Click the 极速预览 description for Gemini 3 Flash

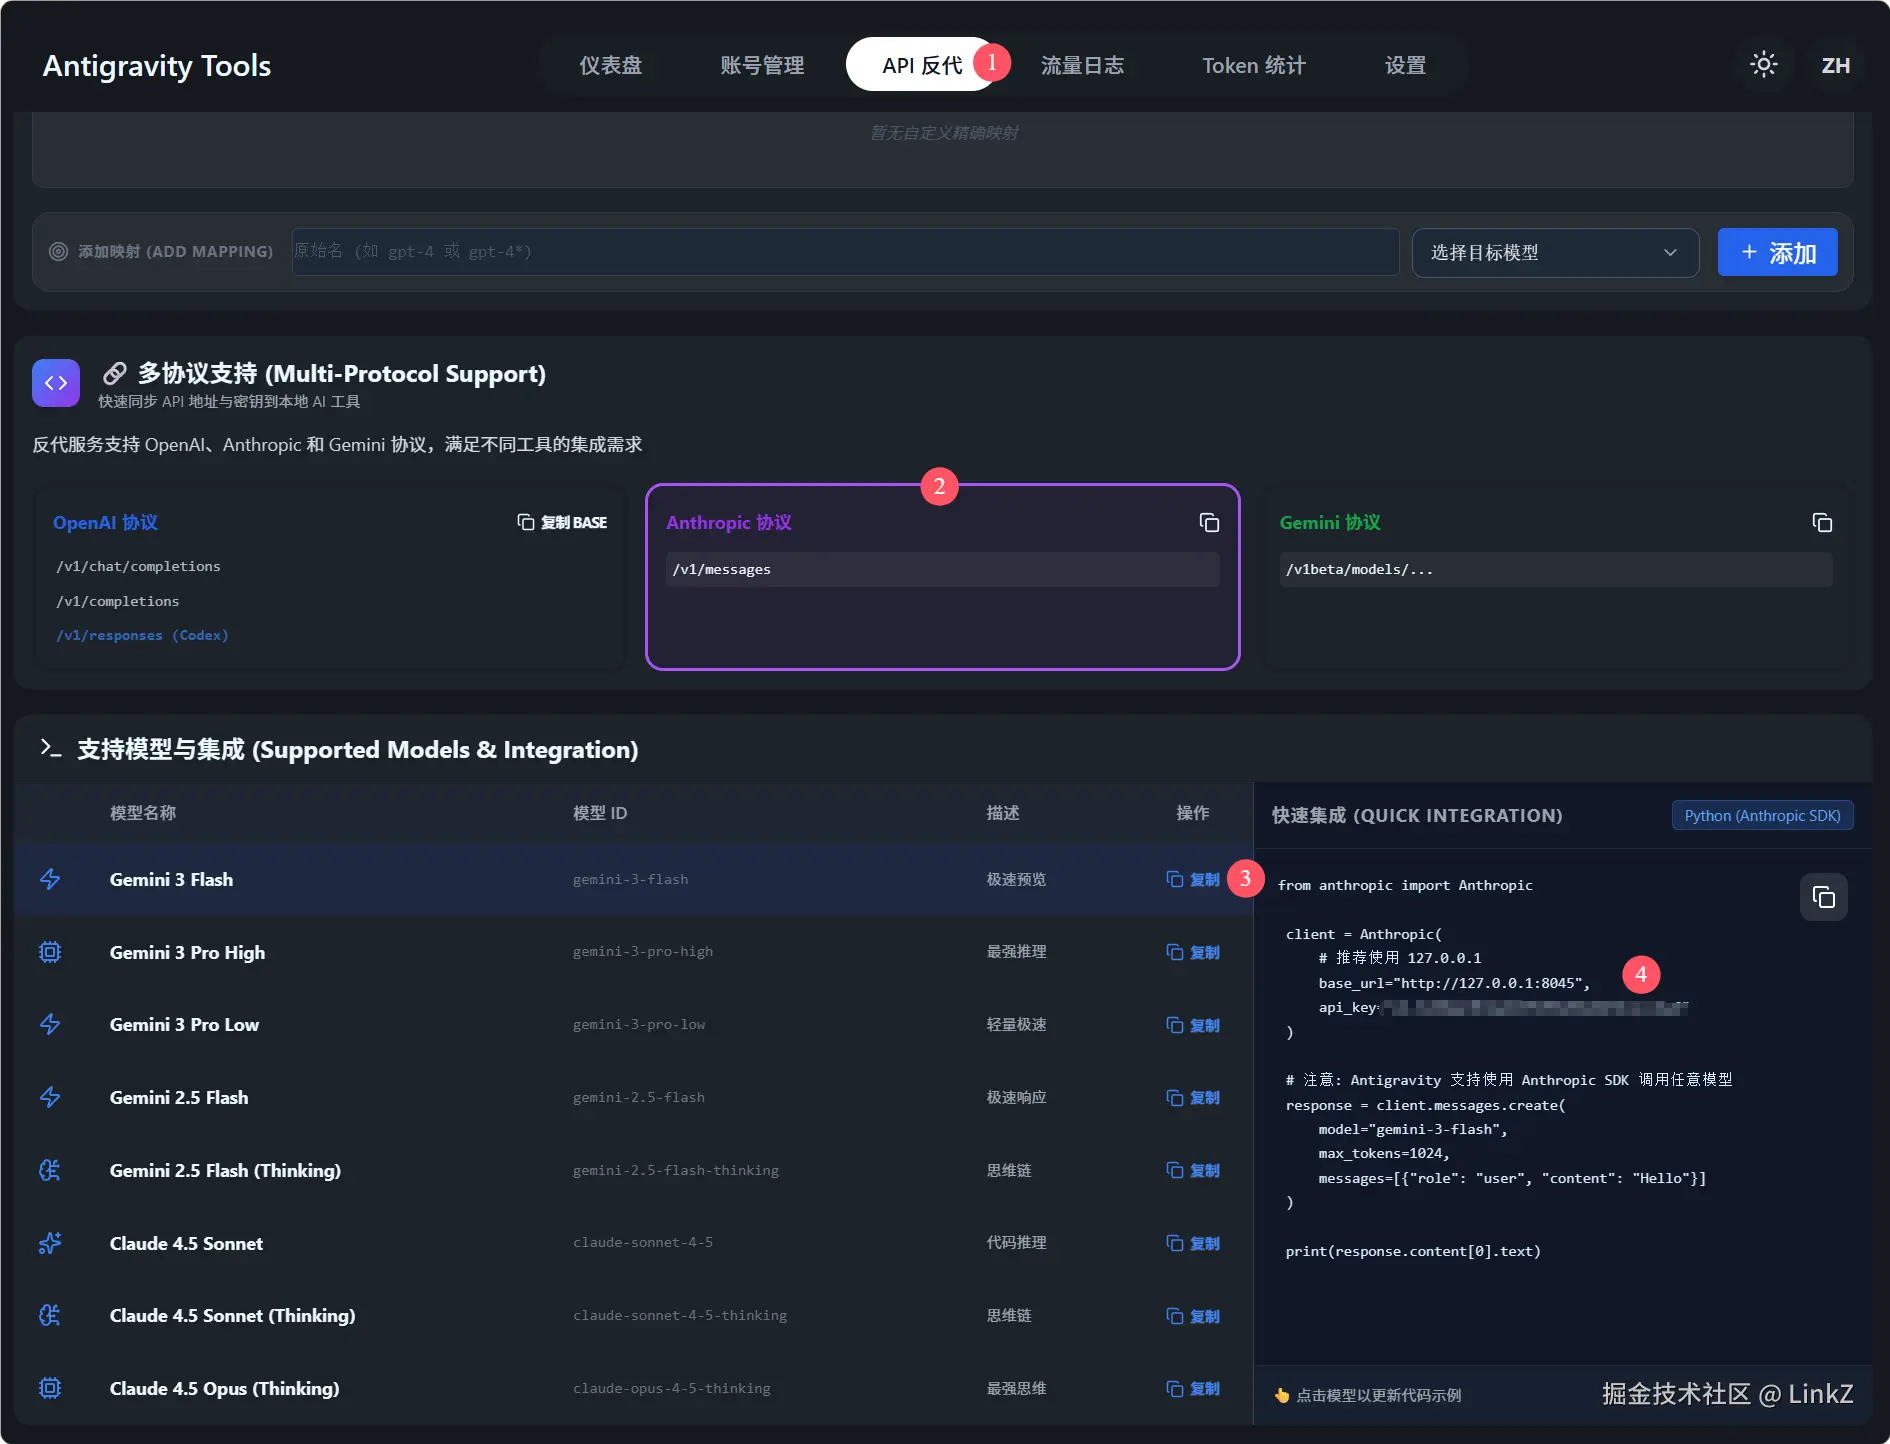(1016, 879)
